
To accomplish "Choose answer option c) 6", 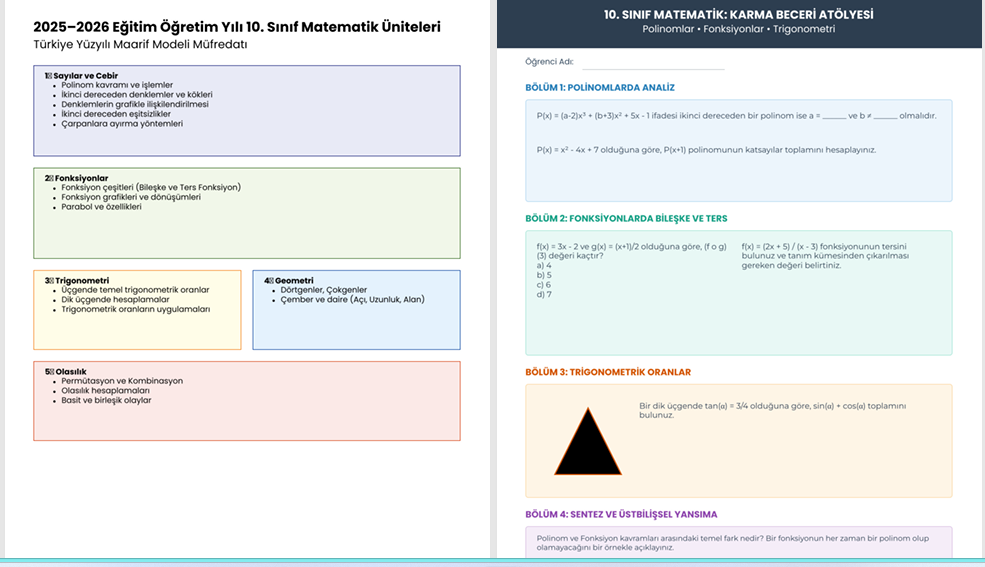I will pyautogui.click(x=545, y=285).
